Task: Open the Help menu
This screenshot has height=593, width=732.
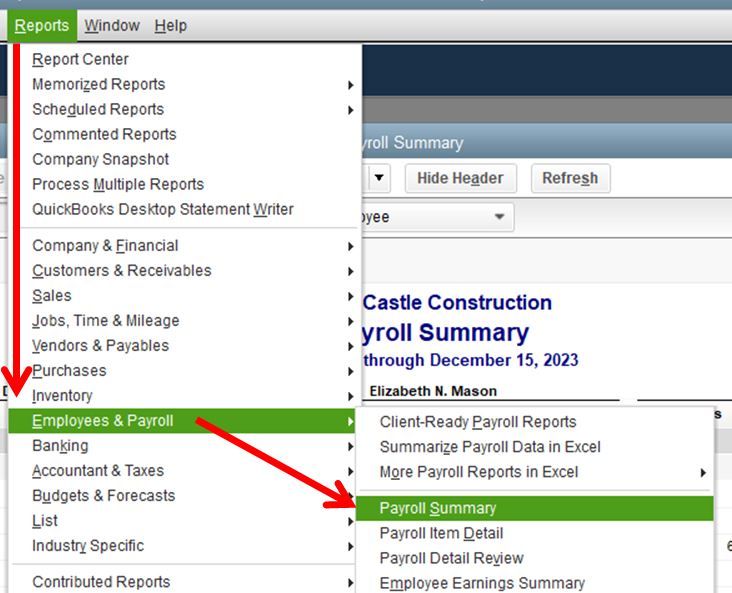Action: 170,25
